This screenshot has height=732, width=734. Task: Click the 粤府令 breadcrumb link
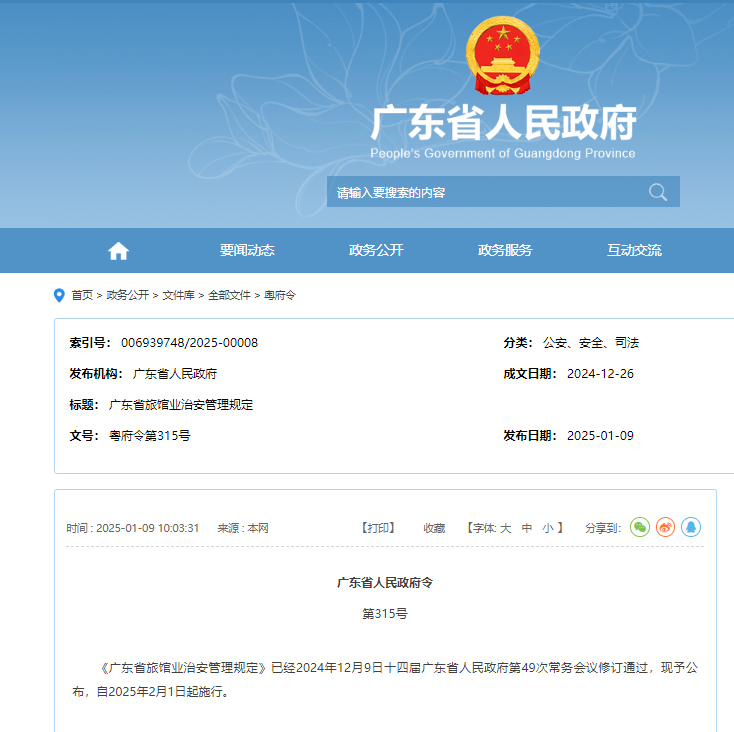(x=280, y=295)
